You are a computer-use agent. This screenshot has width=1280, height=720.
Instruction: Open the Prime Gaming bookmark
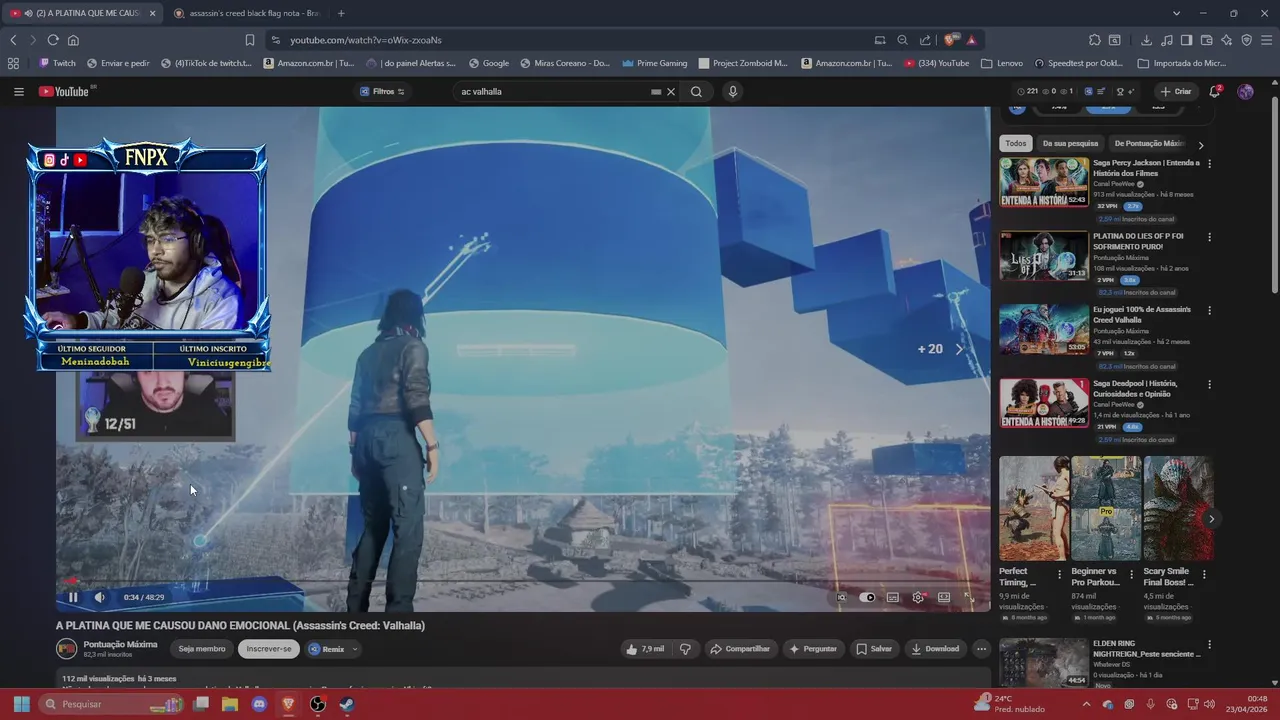654,63
